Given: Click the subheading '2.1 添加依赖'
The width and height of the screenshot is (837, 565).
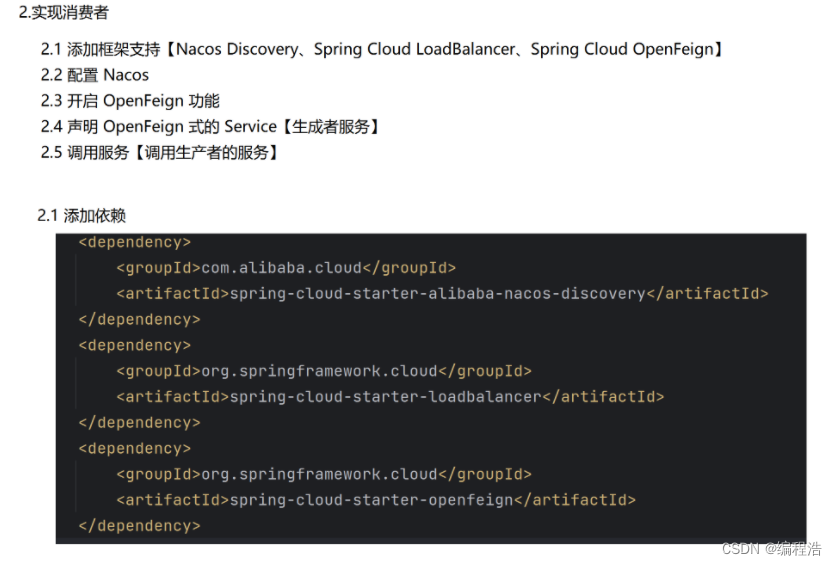Looking at the screenshot, I should click(81, 216).
